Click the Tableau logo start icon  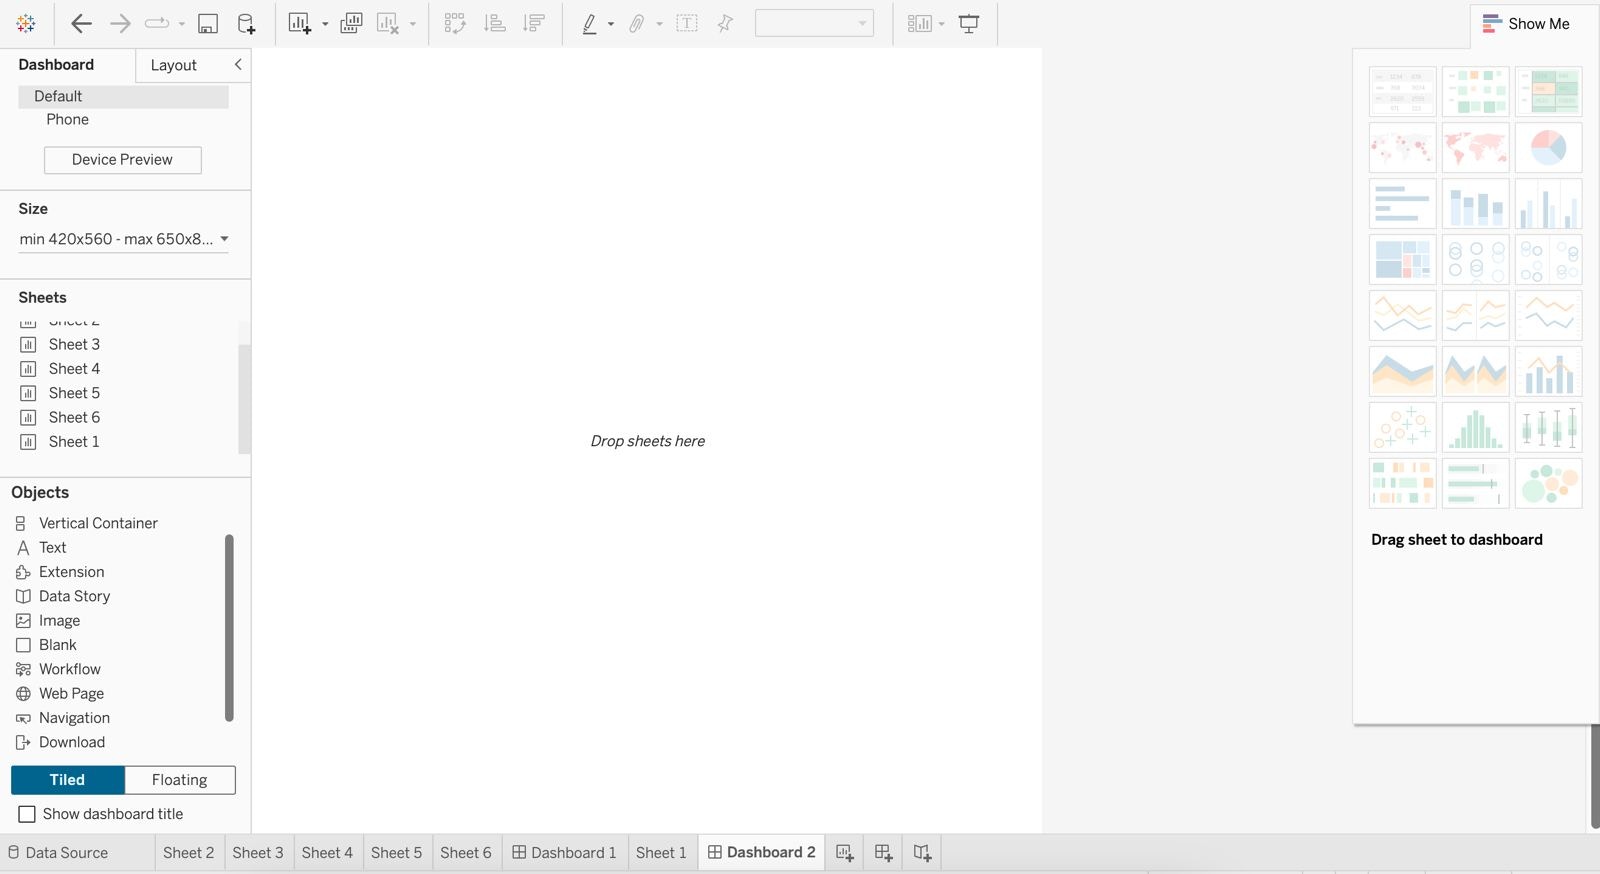(x=26, y=23)
